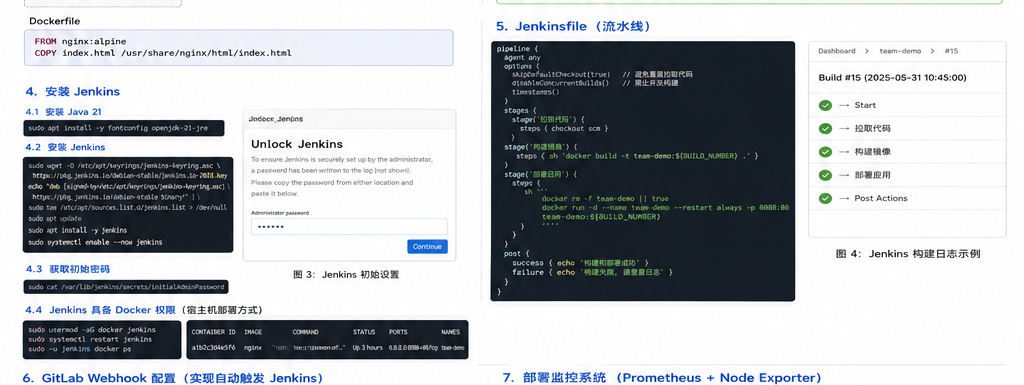
Task: Click the docker build -t team-demo line
Action: click(x=637, y=156)
